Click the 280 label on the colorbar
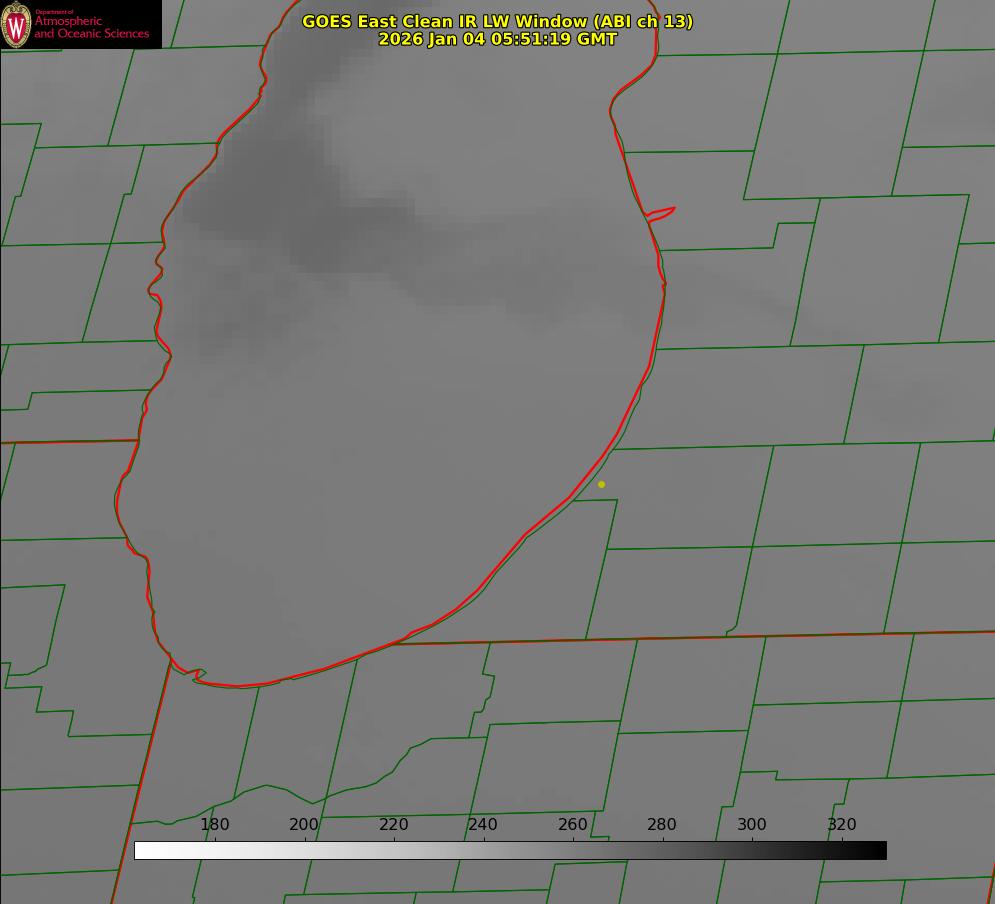 click(662, 825)
